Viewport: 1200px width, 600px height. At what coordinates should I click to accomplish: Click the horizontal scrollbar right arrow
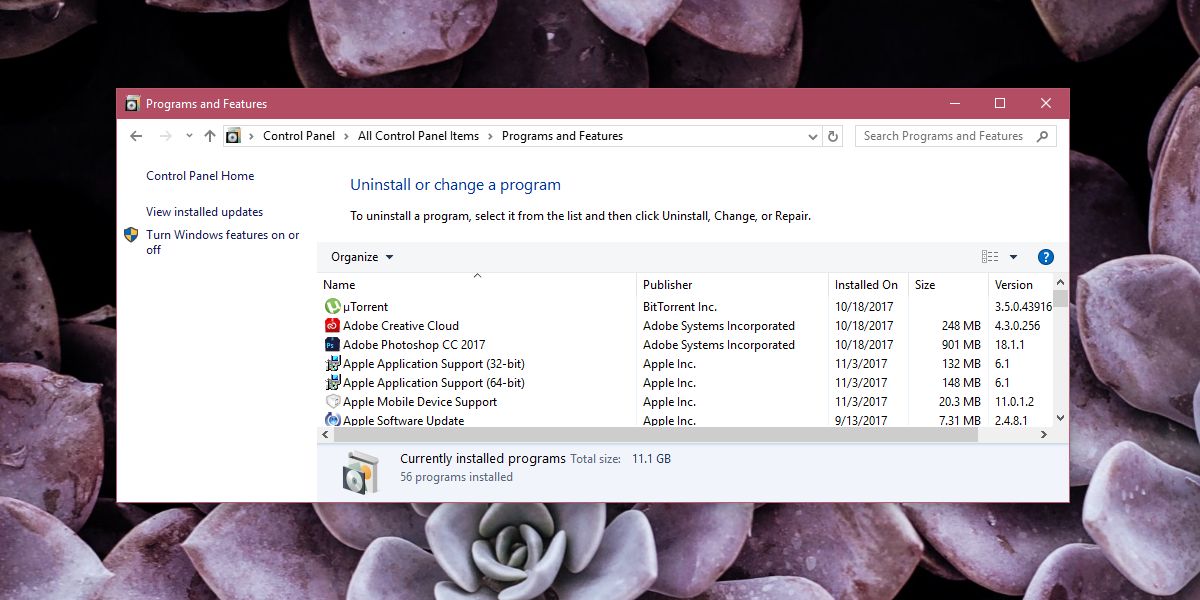pyautogui.click(x=1044, y=435)
